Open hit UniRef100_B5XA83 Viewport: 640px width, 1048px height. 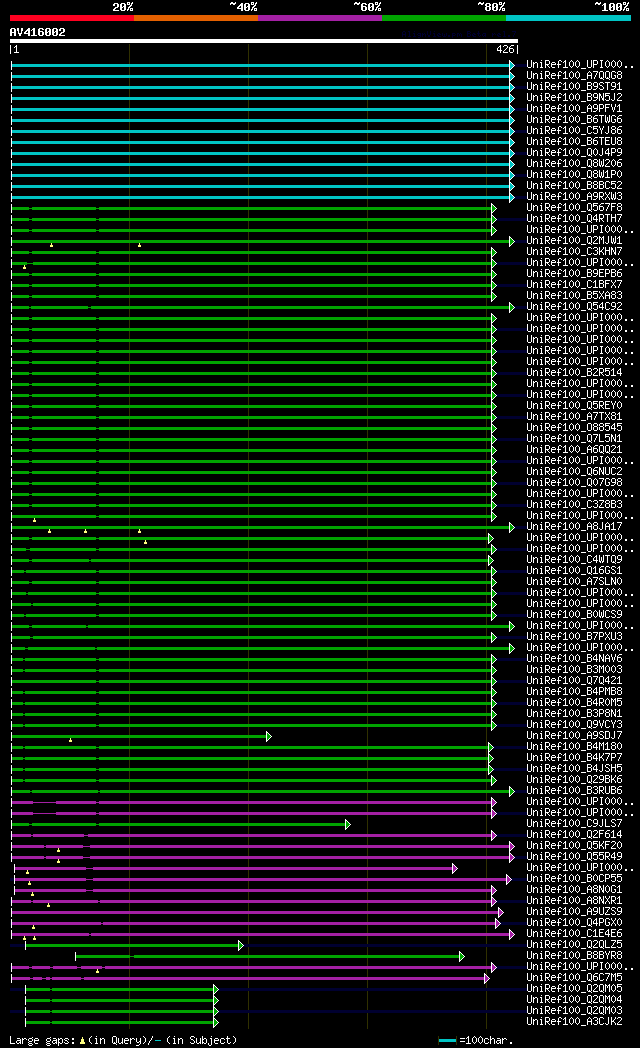coord(574,295)
